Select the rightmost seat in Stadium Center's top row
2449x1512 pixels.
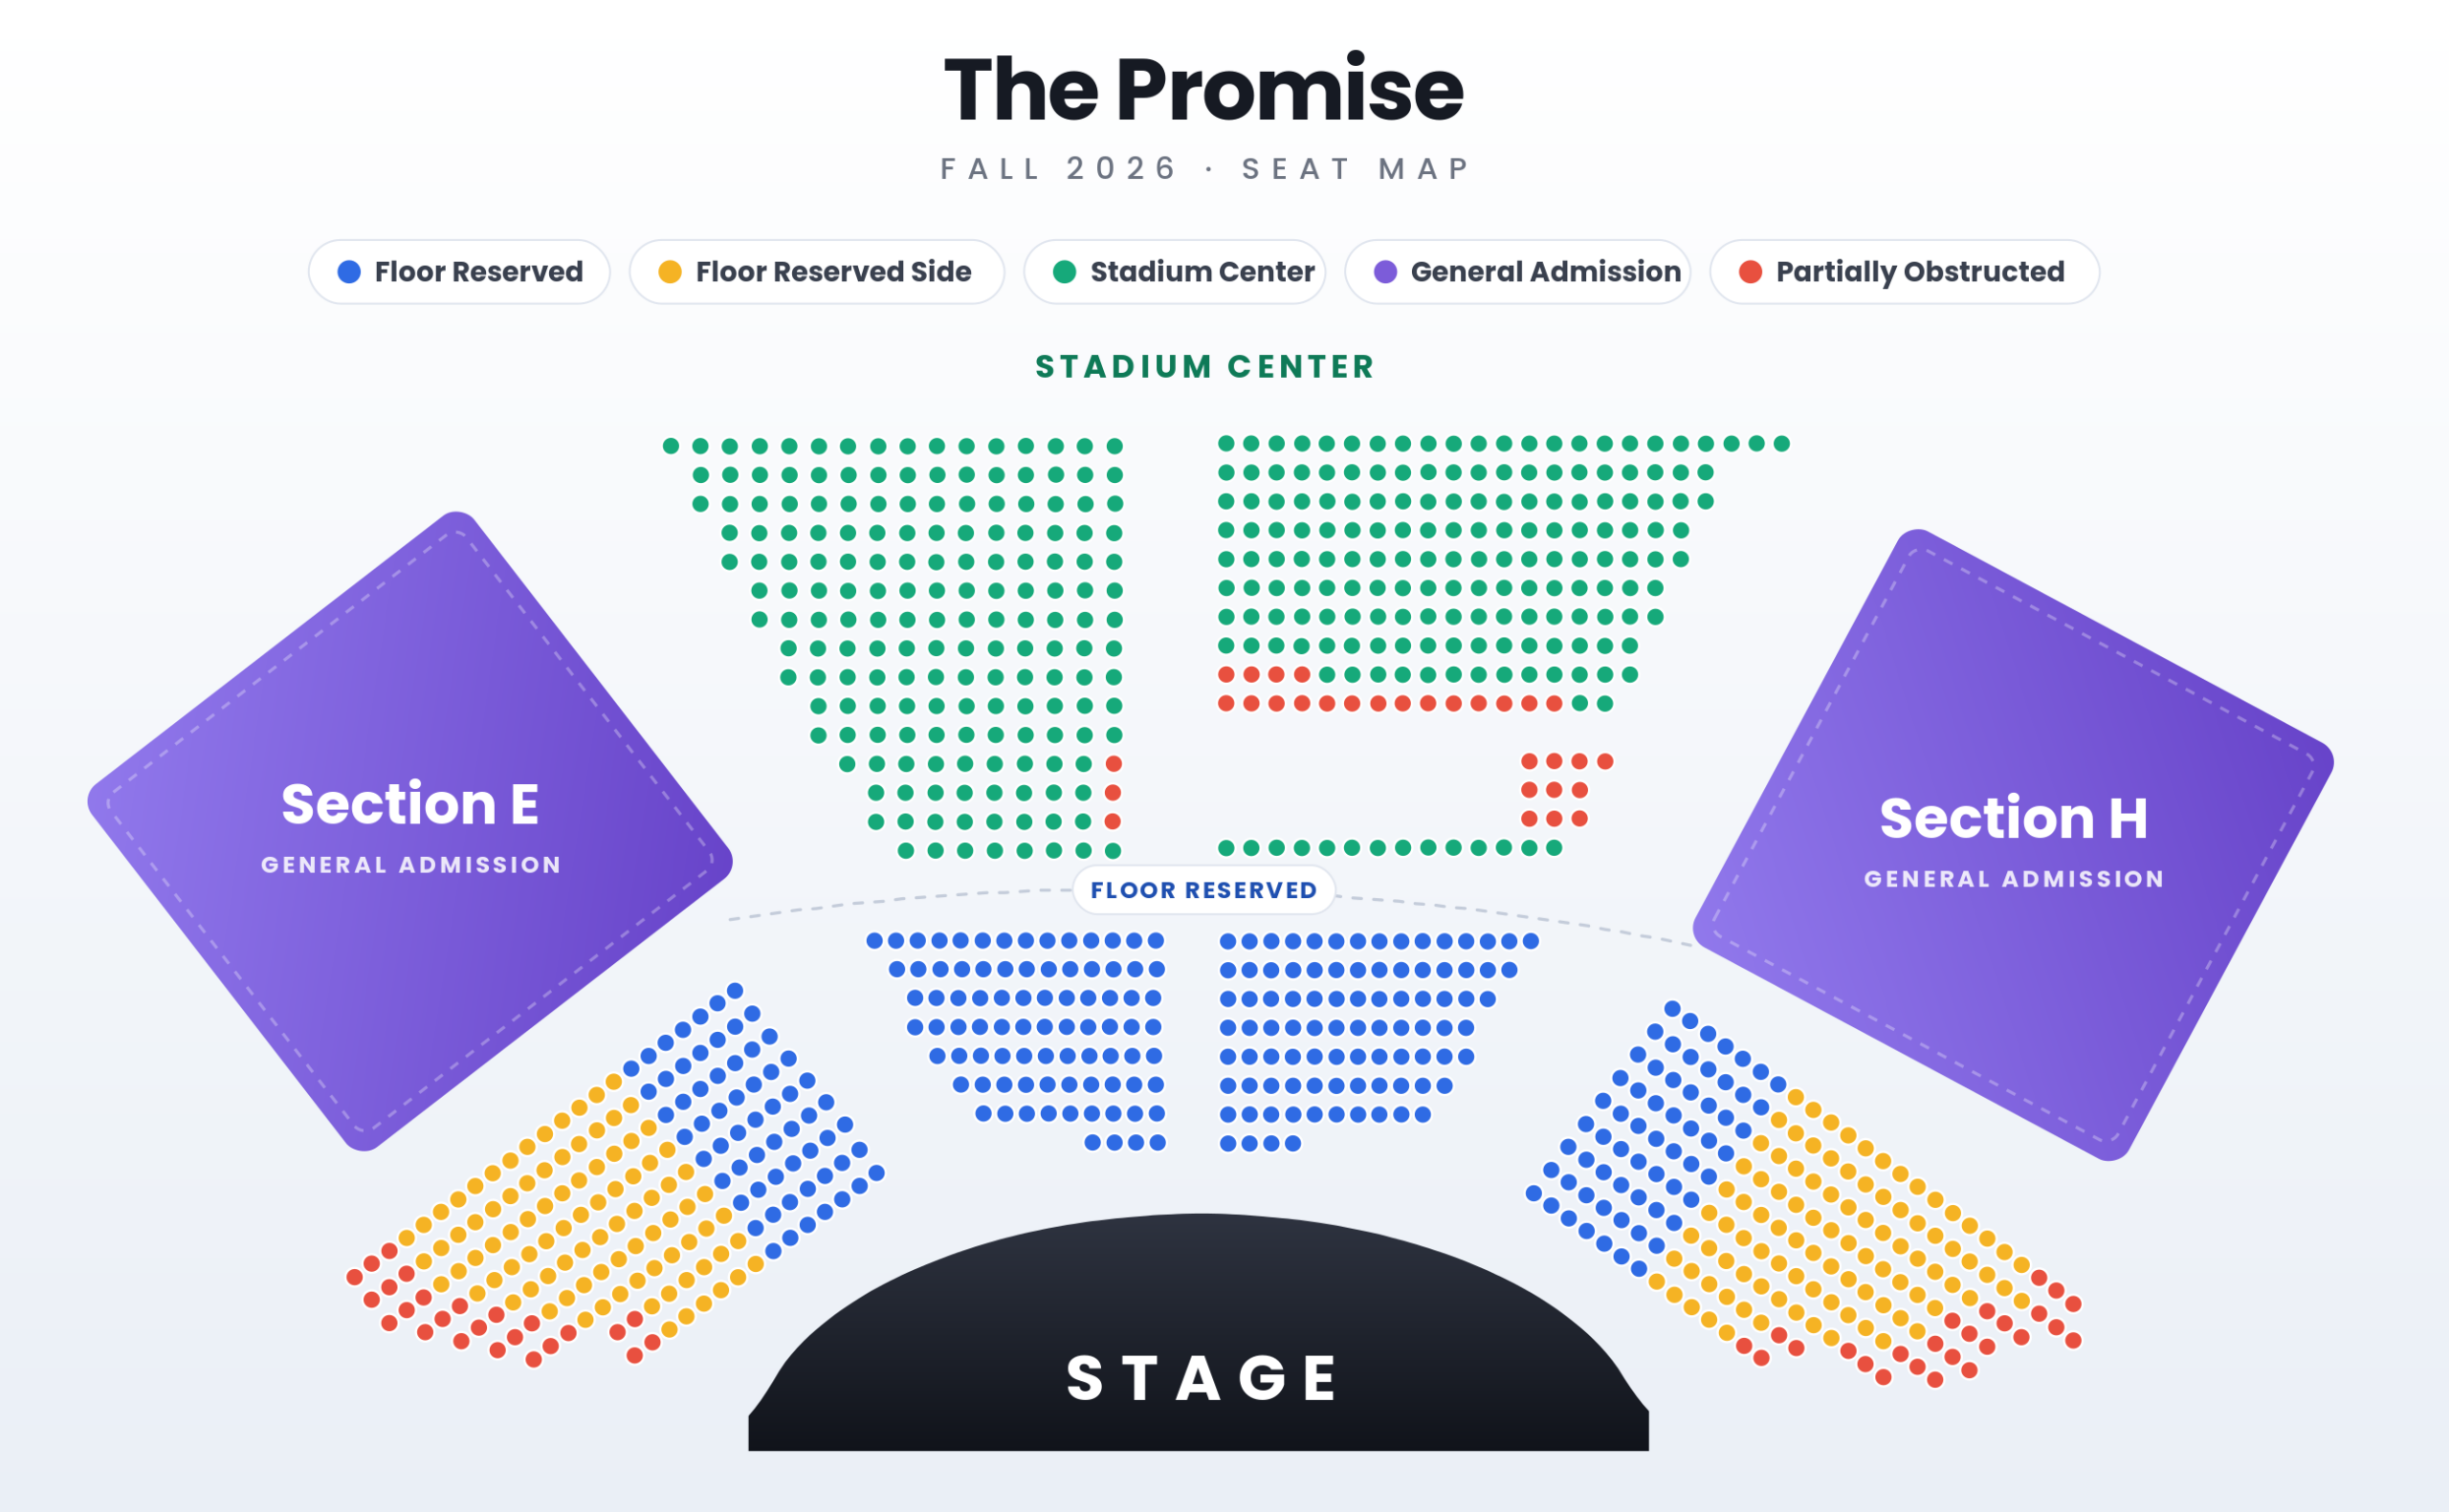1782,444
